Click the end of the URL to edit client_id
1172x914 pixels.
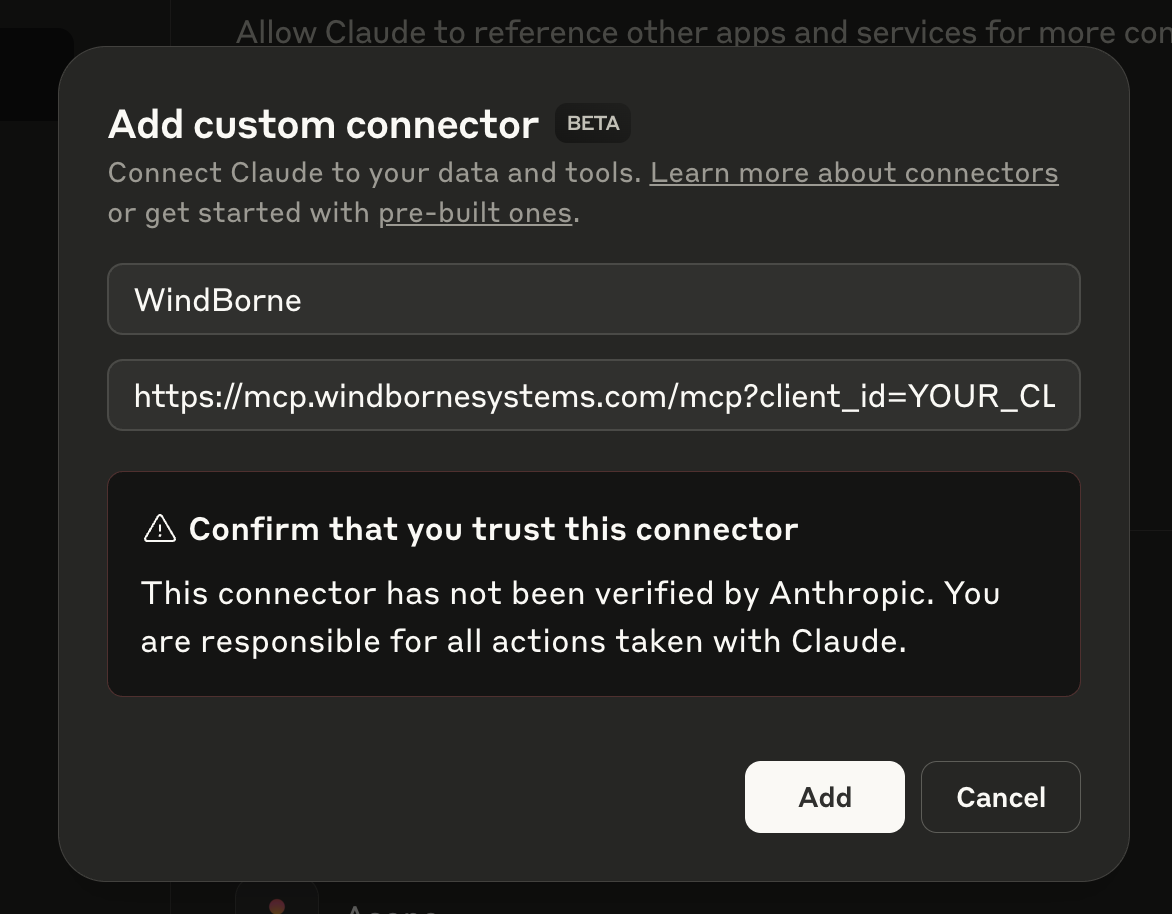1050,394
